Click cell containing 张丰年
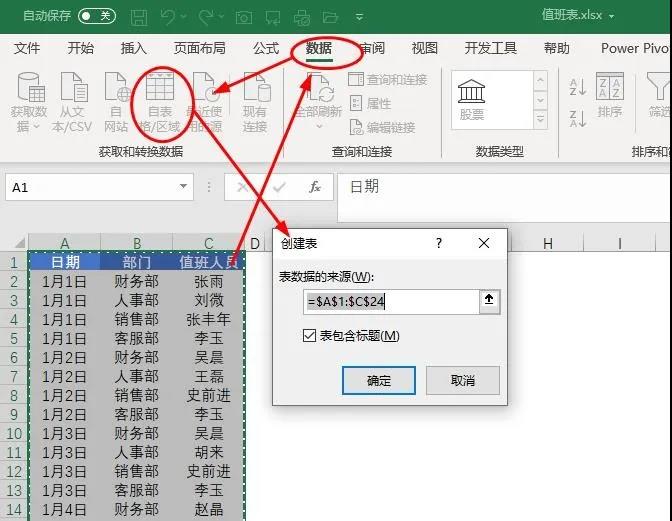 click(208, 319)
